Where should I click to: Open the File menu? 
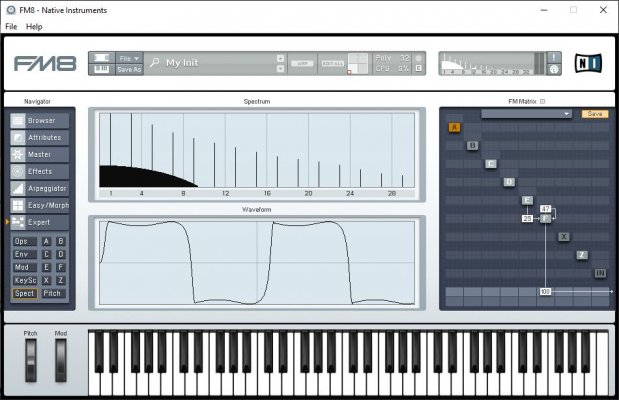point(11,26)
